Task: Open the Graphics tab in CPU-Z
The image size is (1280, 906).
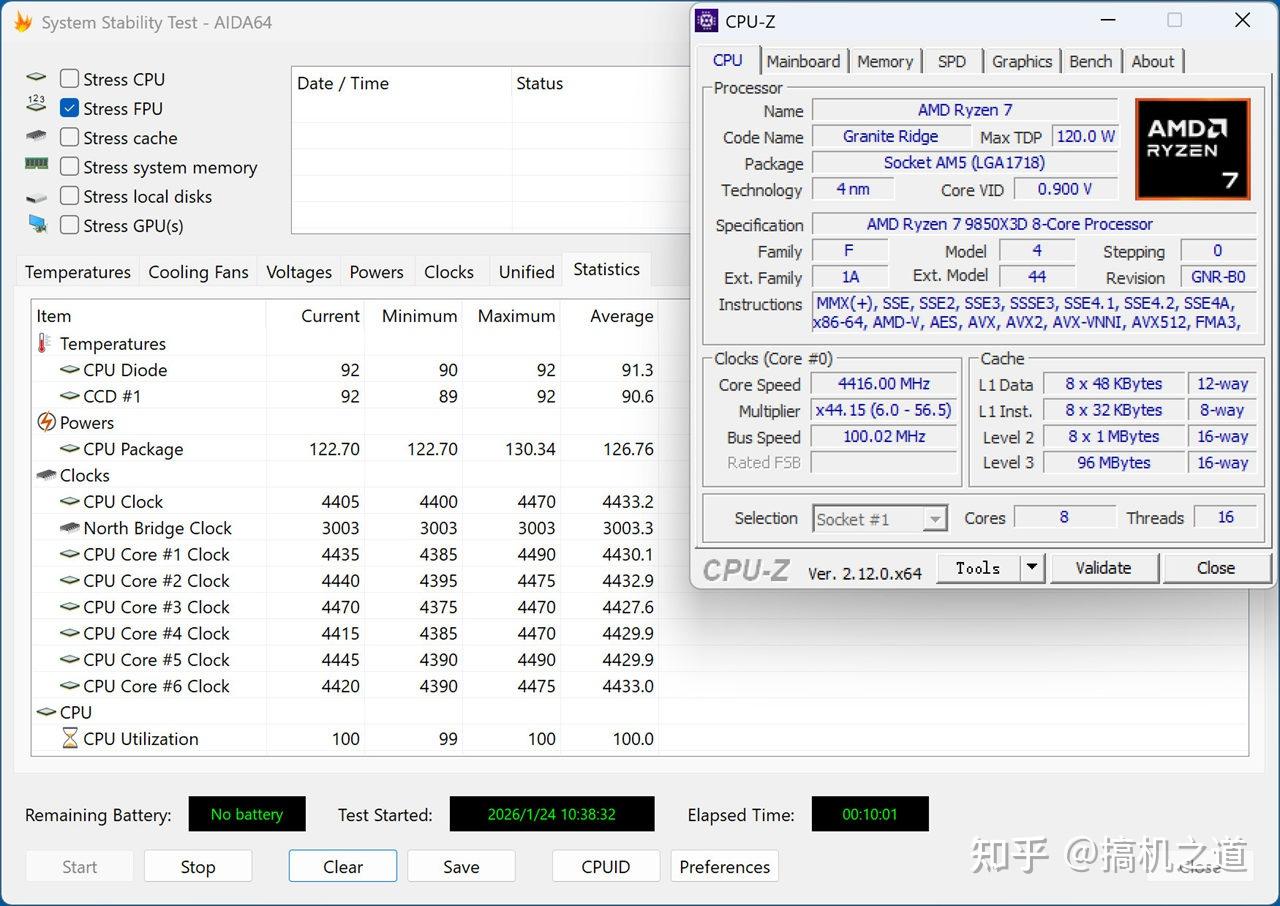Action: click(1022, 61)
